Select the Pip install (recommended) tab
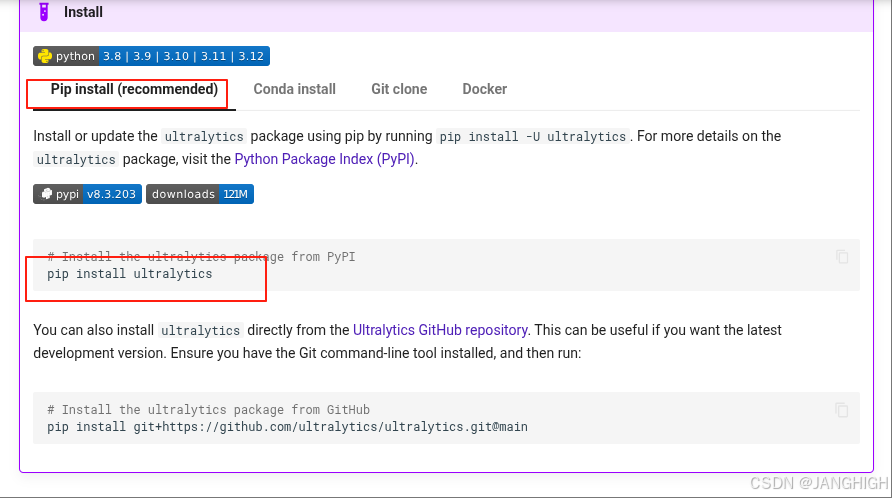 coord(134,89)
